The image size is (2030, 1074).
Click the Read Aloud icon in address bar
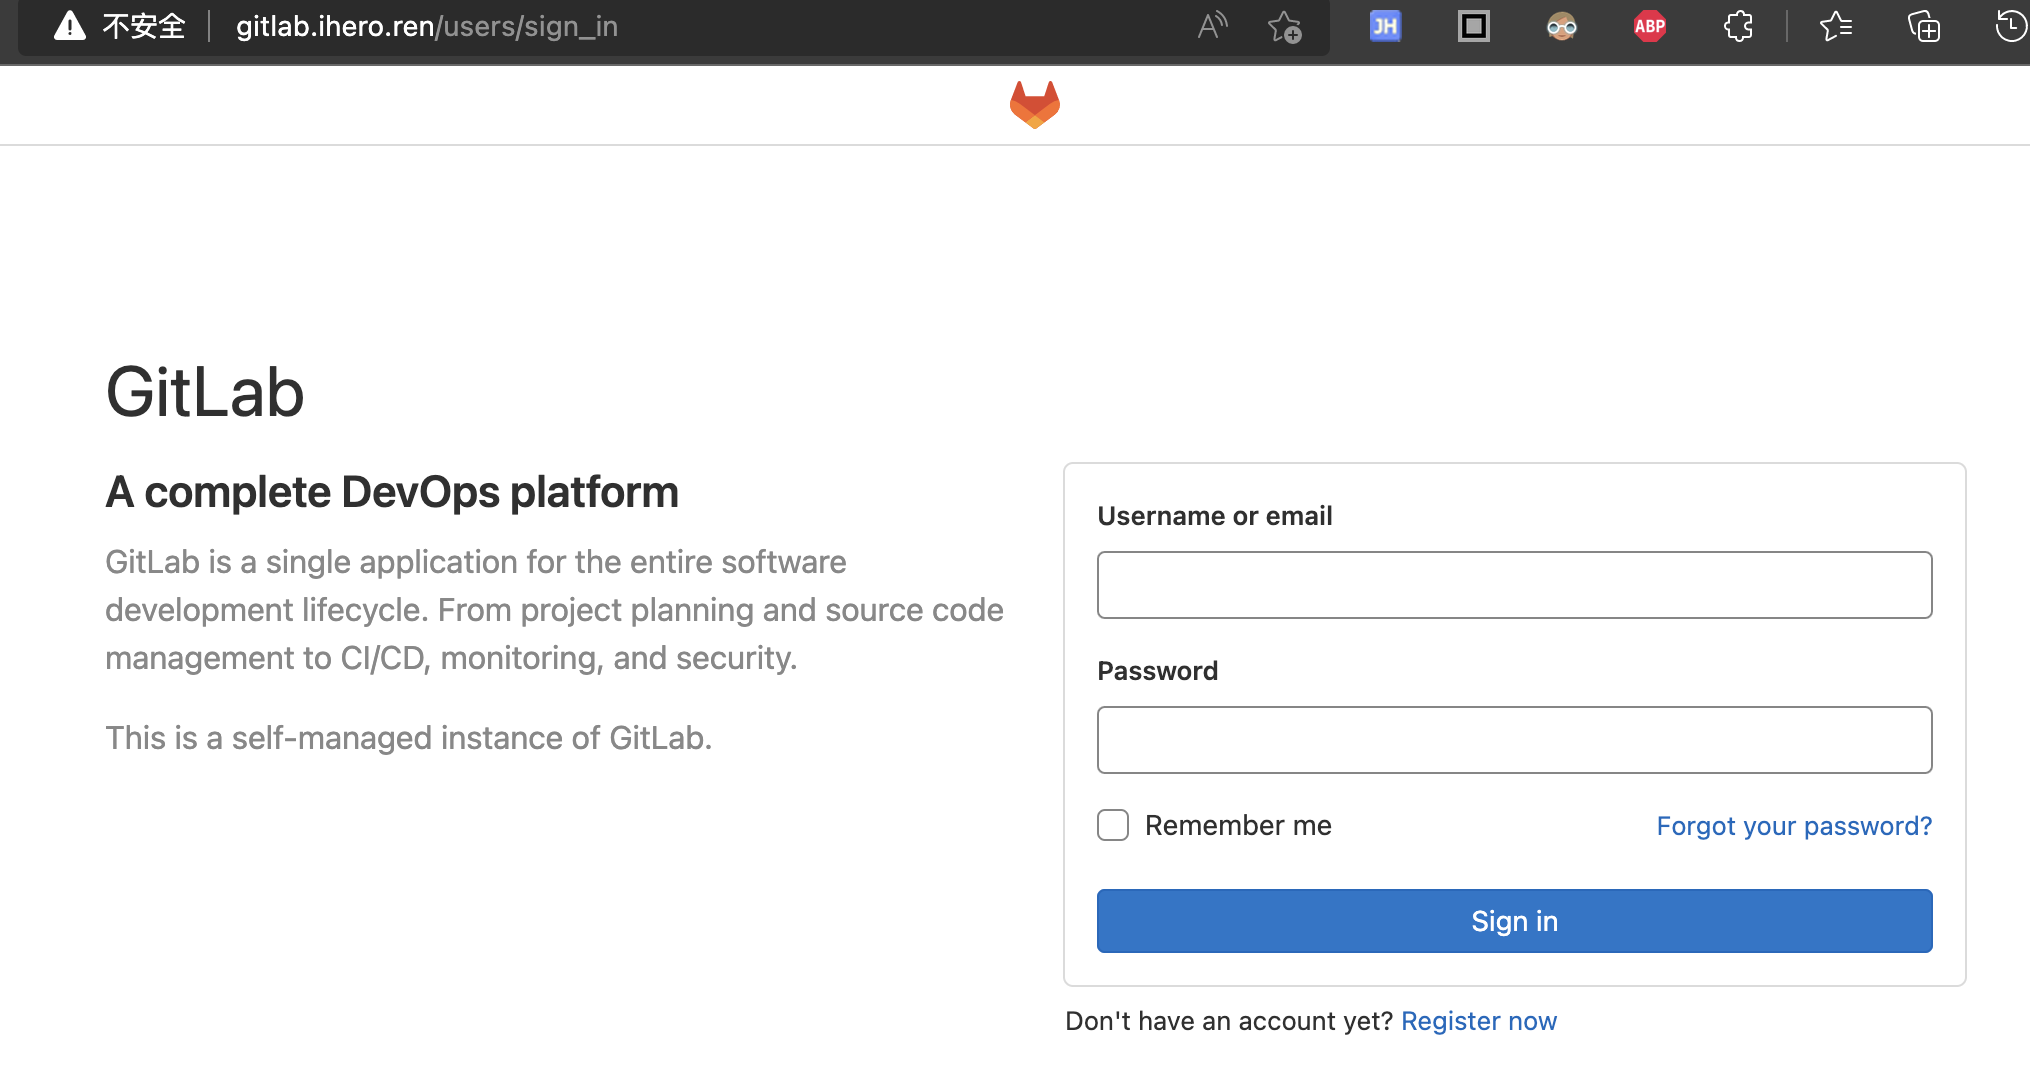pyautogui.click(x=1212, y=26)
